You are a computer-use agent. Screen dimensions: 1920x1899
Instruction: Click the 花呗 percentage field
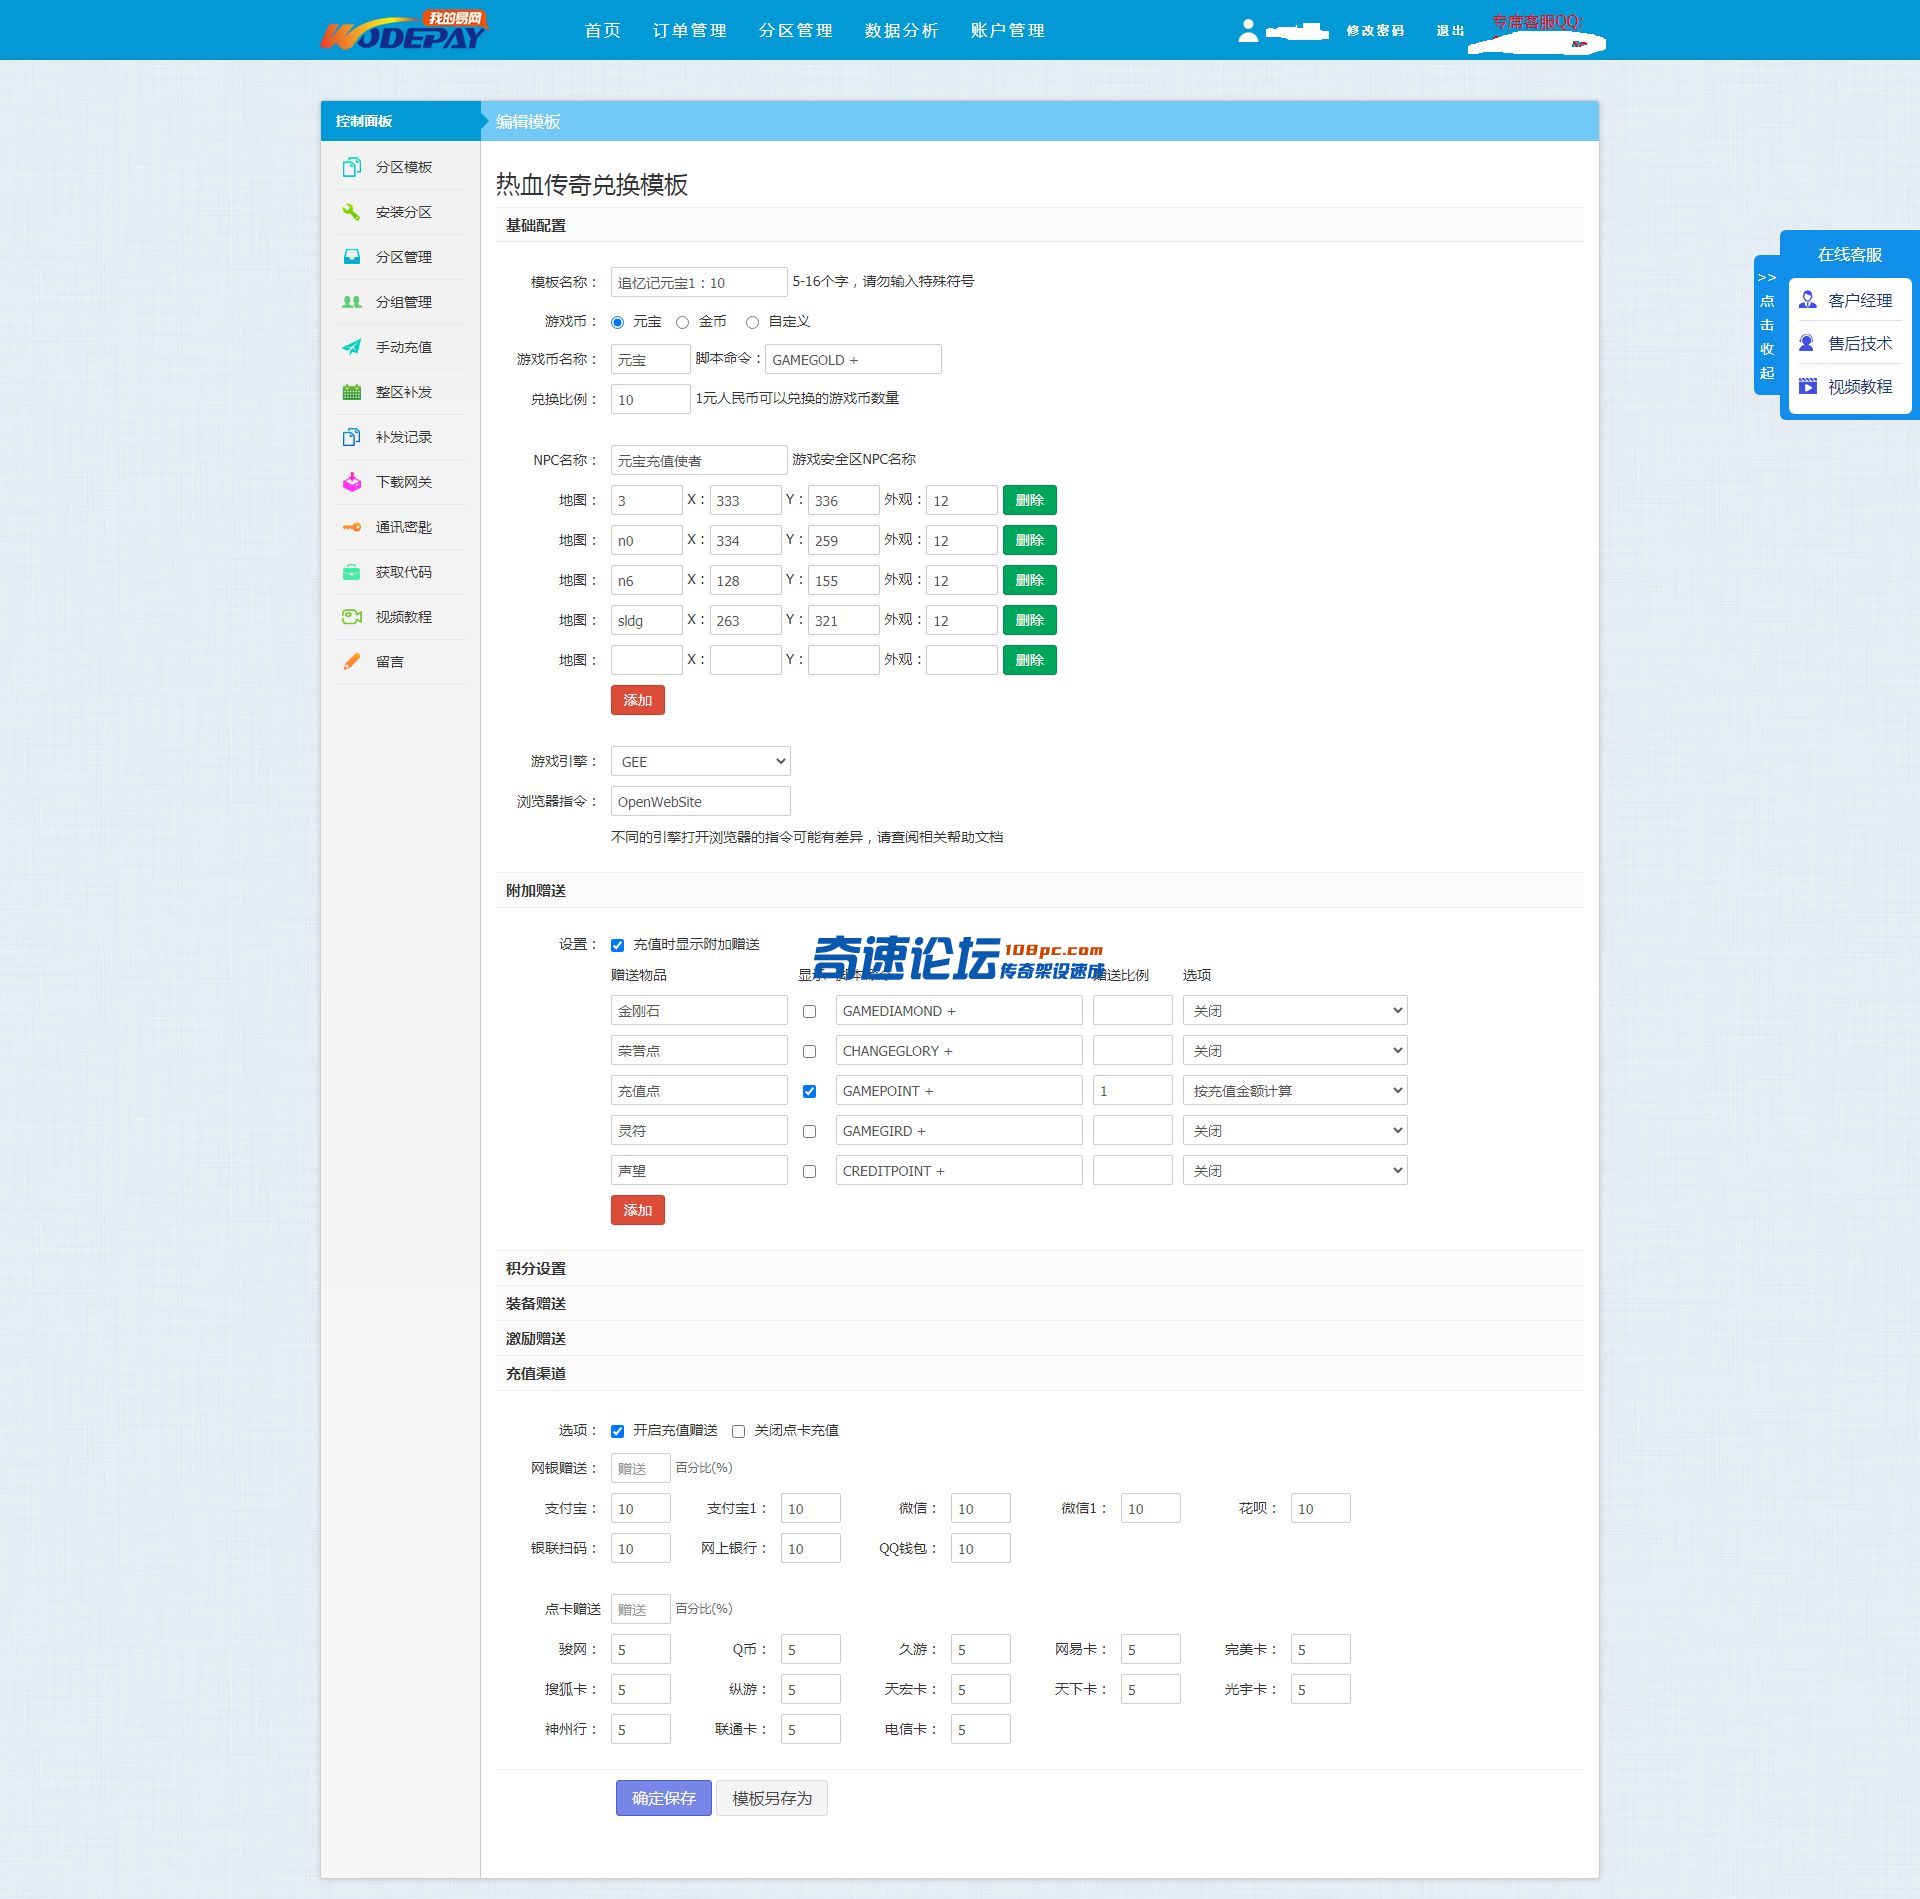coord(1320,1508)
